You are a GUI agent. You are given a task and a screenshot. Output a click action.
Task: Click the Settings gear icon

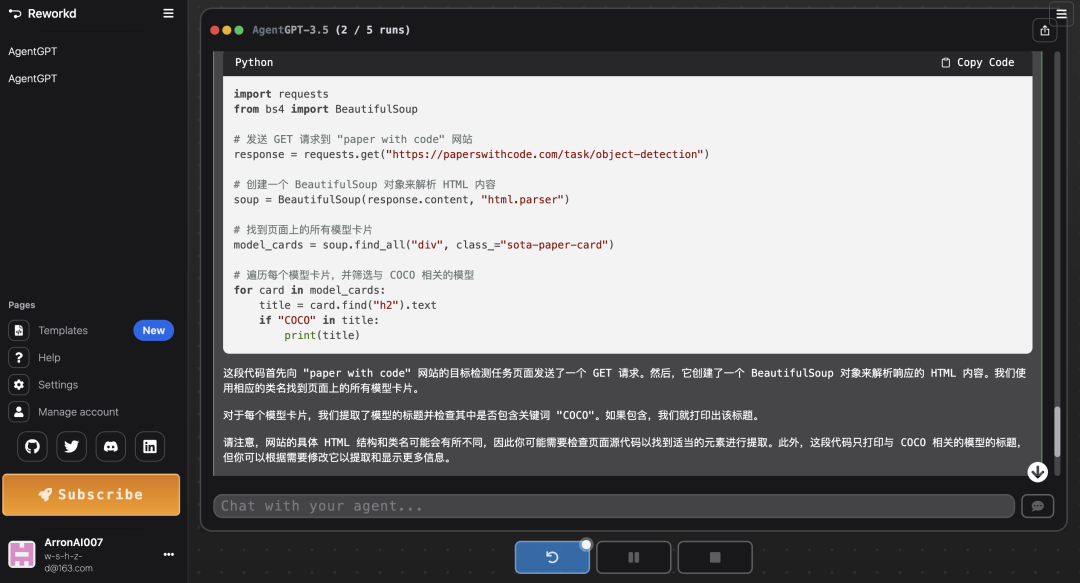pos(19,385)
